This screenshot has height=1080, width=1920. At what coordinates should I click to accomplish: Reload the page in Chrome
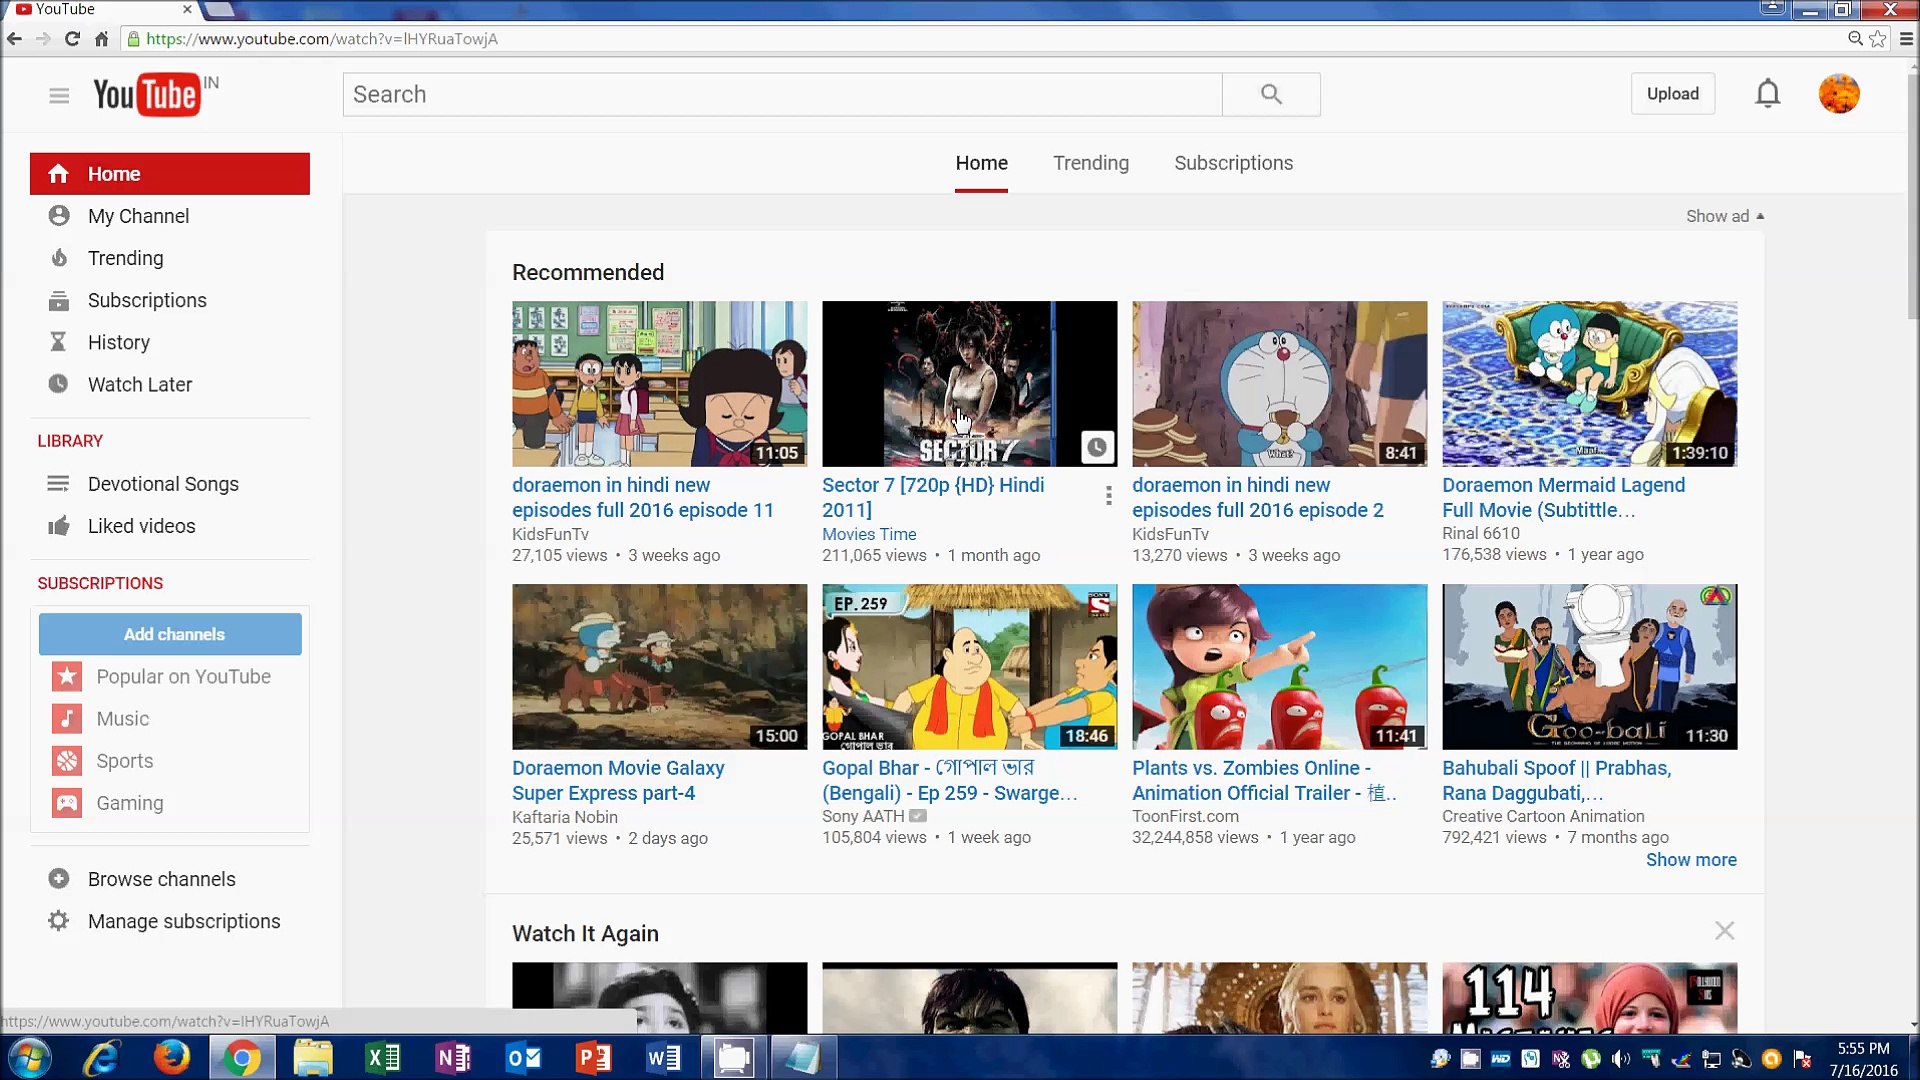[x=72, y=39]
